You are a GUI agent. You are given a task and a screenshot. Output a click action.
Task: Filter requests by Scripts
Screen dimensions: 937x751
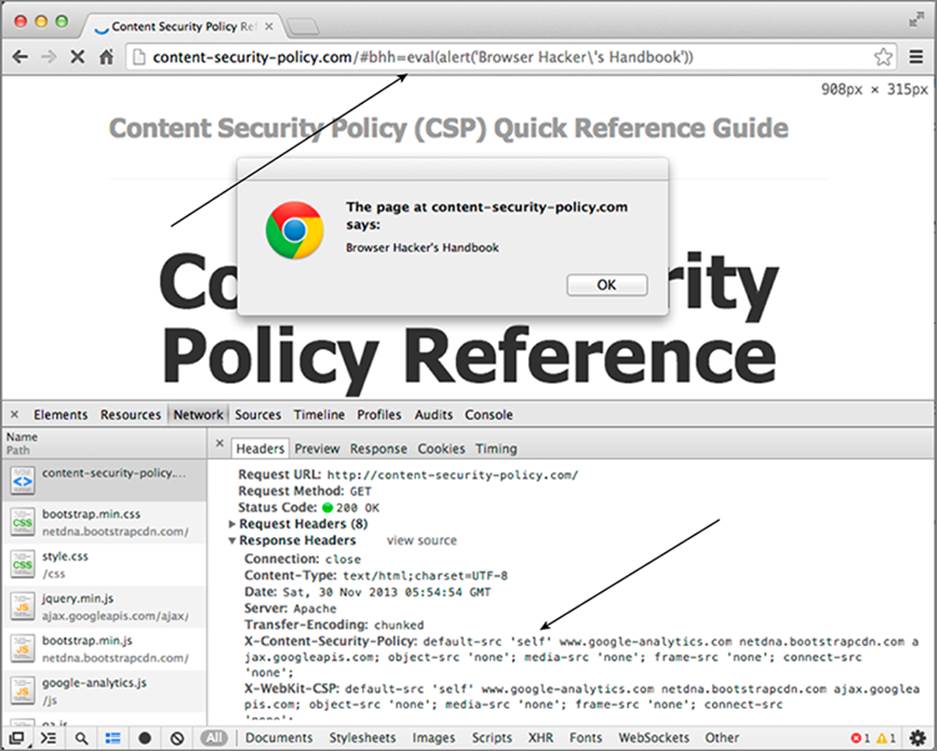tap(492, 738)
